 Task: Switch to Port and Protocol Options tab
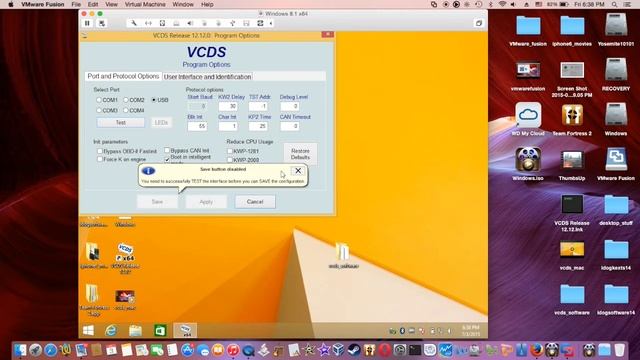coord(123,76)
